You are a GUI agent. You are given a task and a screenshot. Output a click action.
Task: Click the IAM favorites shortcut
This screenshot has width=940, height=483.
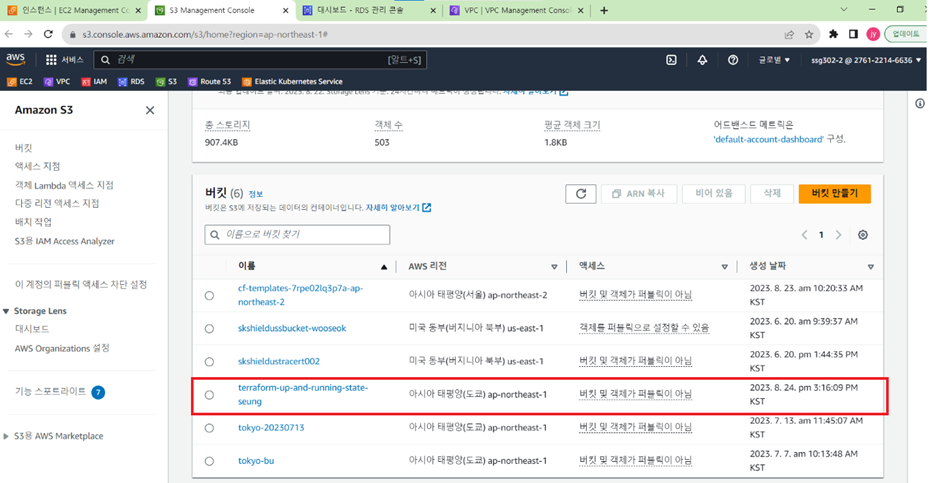click(x=94, y=81)
